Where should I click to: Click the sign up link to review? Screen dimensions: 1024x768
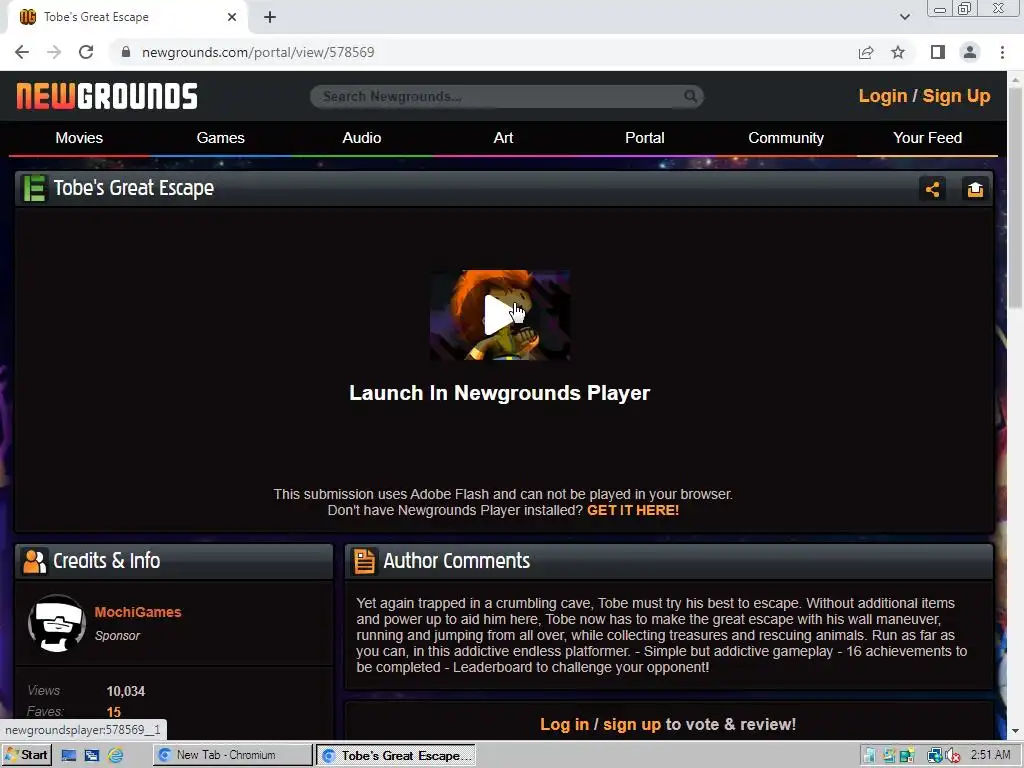coord(632,724)
